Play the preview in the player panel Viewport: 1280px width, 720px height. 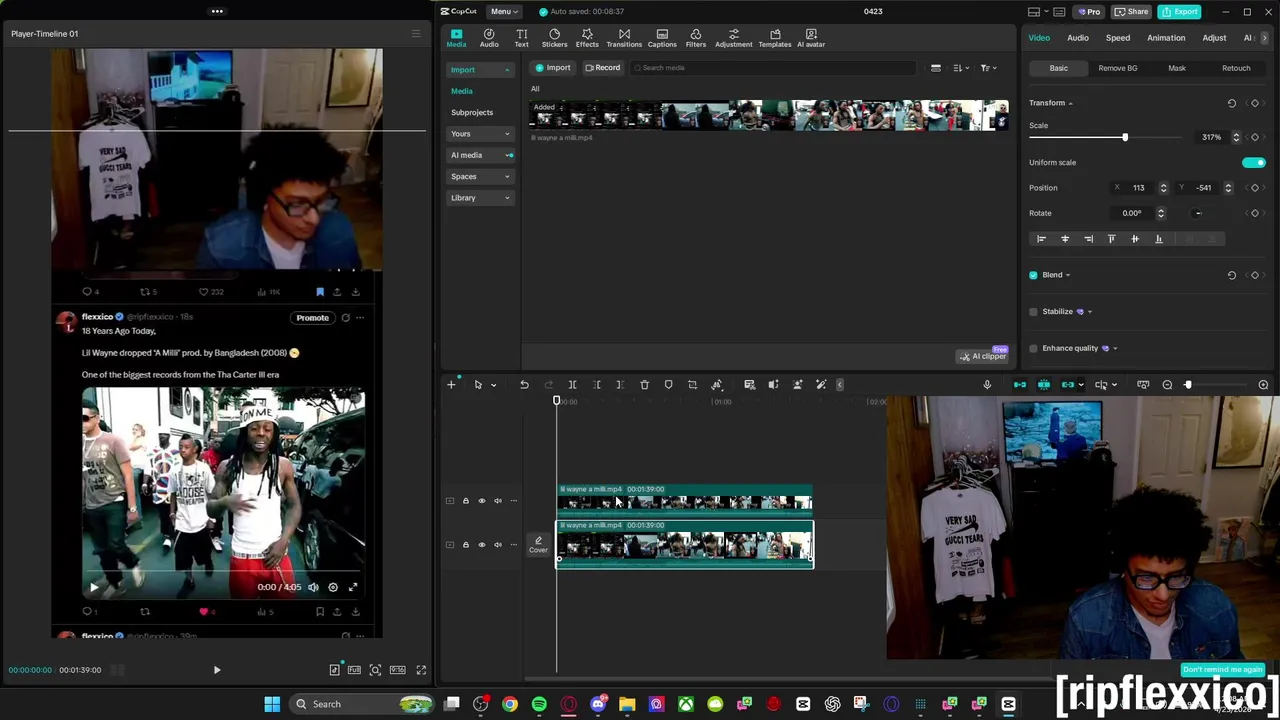coord(217,670)
